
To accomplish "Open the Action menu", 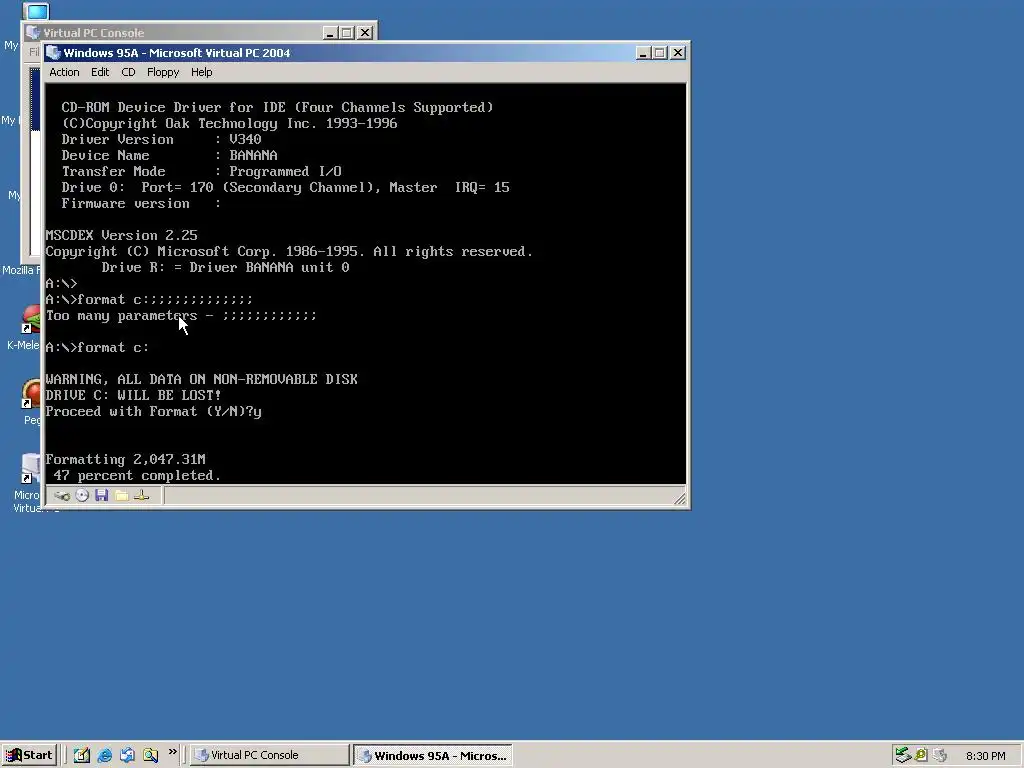I will [64, 72].
